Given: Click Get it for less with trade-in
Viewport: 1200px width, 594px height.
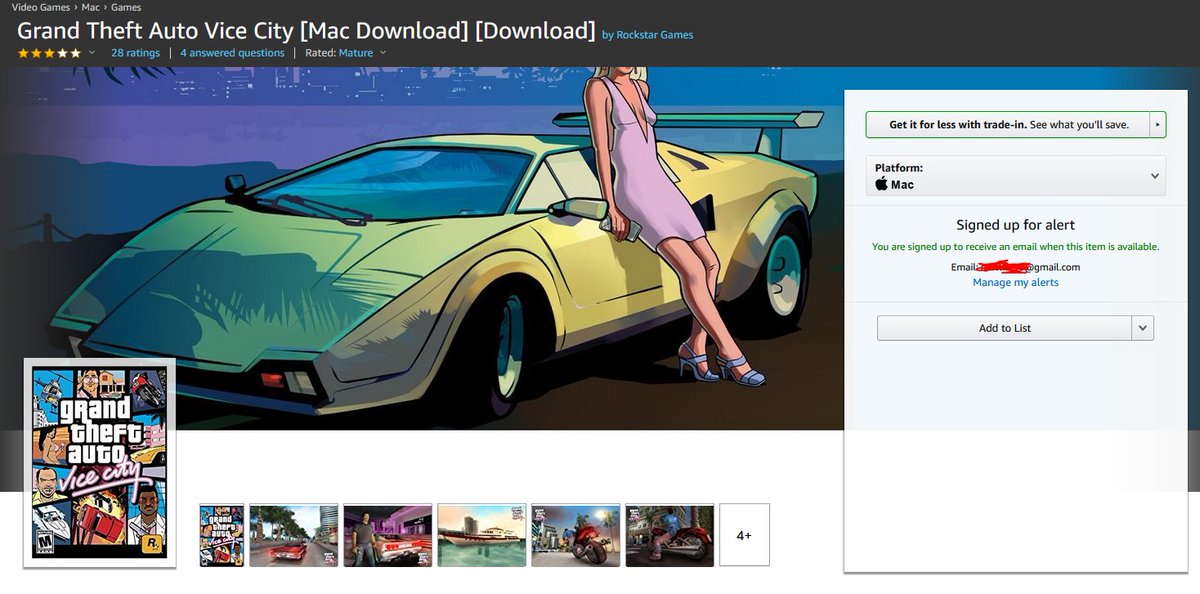Looking at the screenshot, I should (1008, 125).
